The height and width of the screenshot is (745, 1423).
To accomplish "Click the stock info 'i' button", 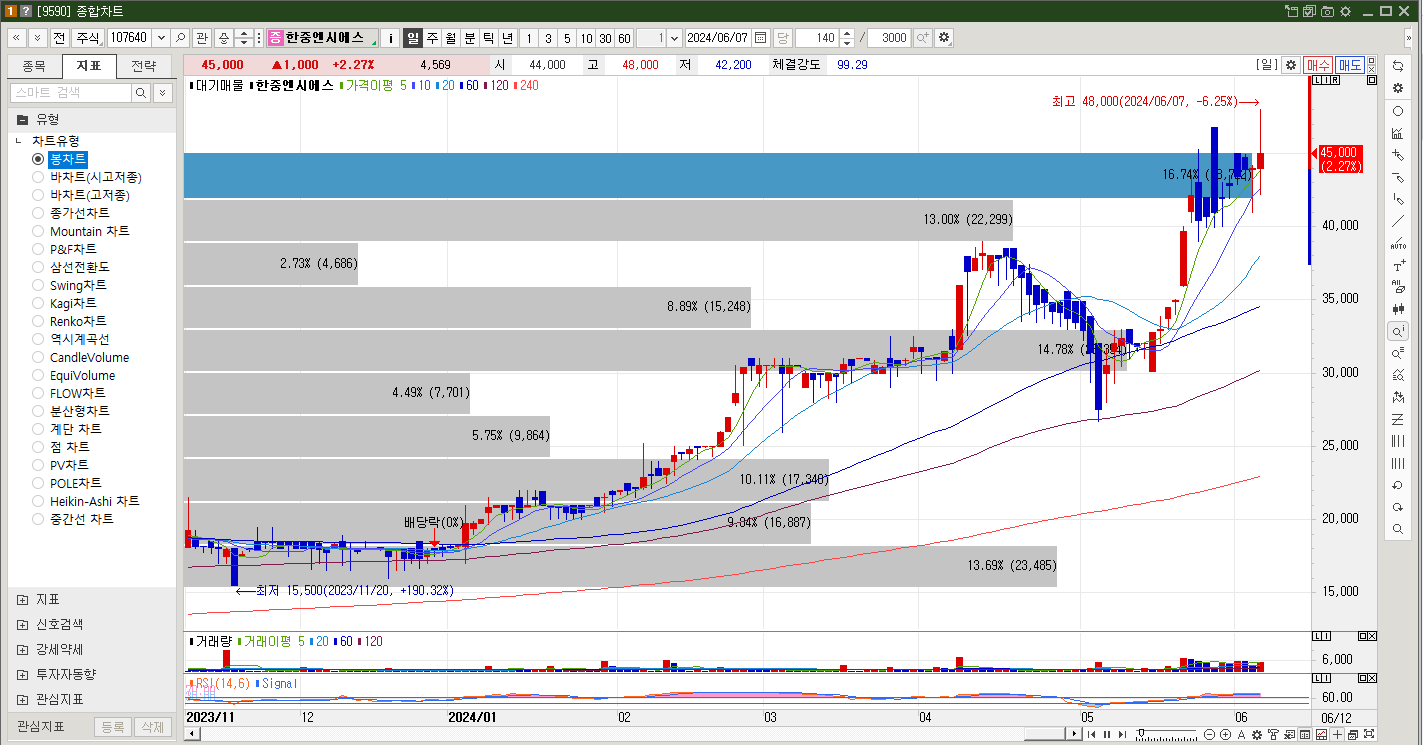I will coord(391,38).
